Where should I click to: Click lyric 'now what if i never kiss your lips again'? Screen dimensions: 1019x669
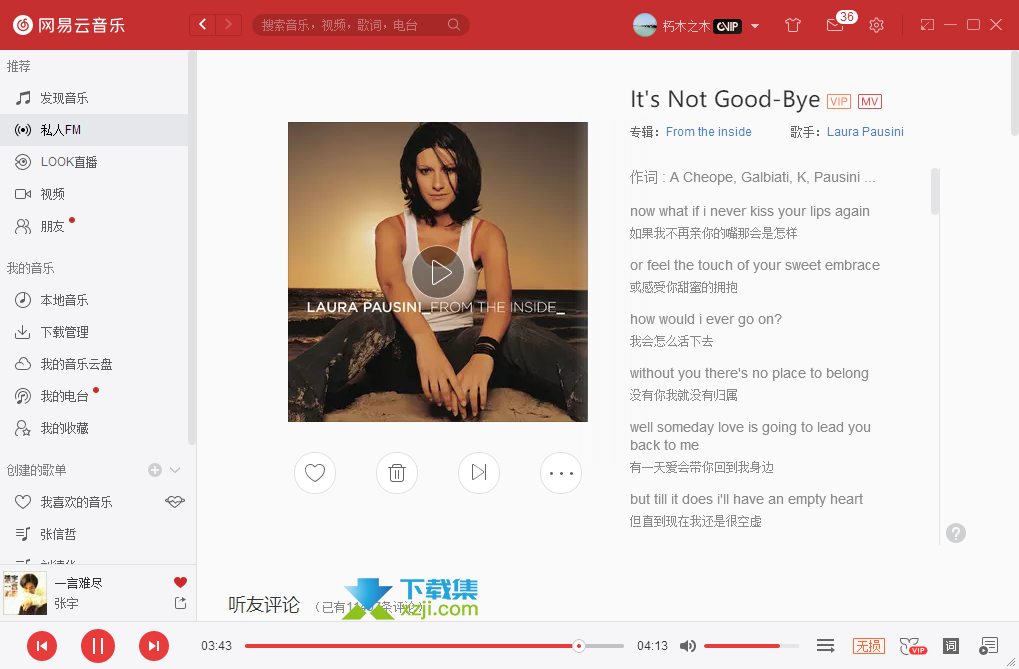tap(749, 211)
